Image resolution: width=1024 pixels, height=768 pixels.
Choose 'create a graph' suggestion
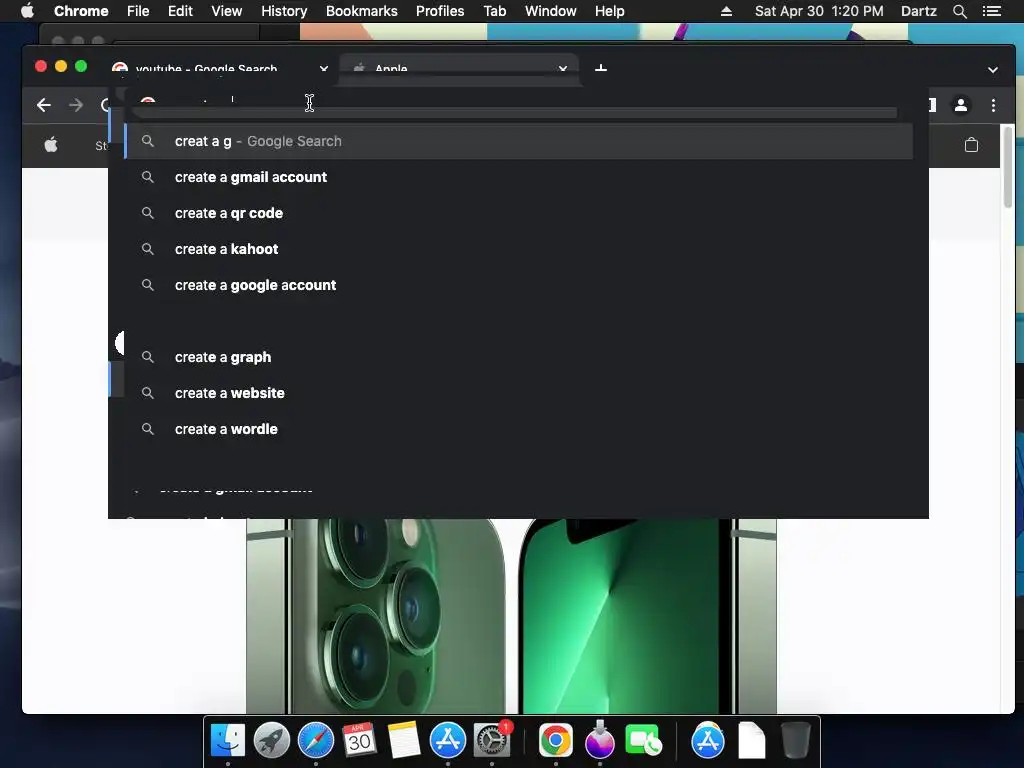click(519, 357)
